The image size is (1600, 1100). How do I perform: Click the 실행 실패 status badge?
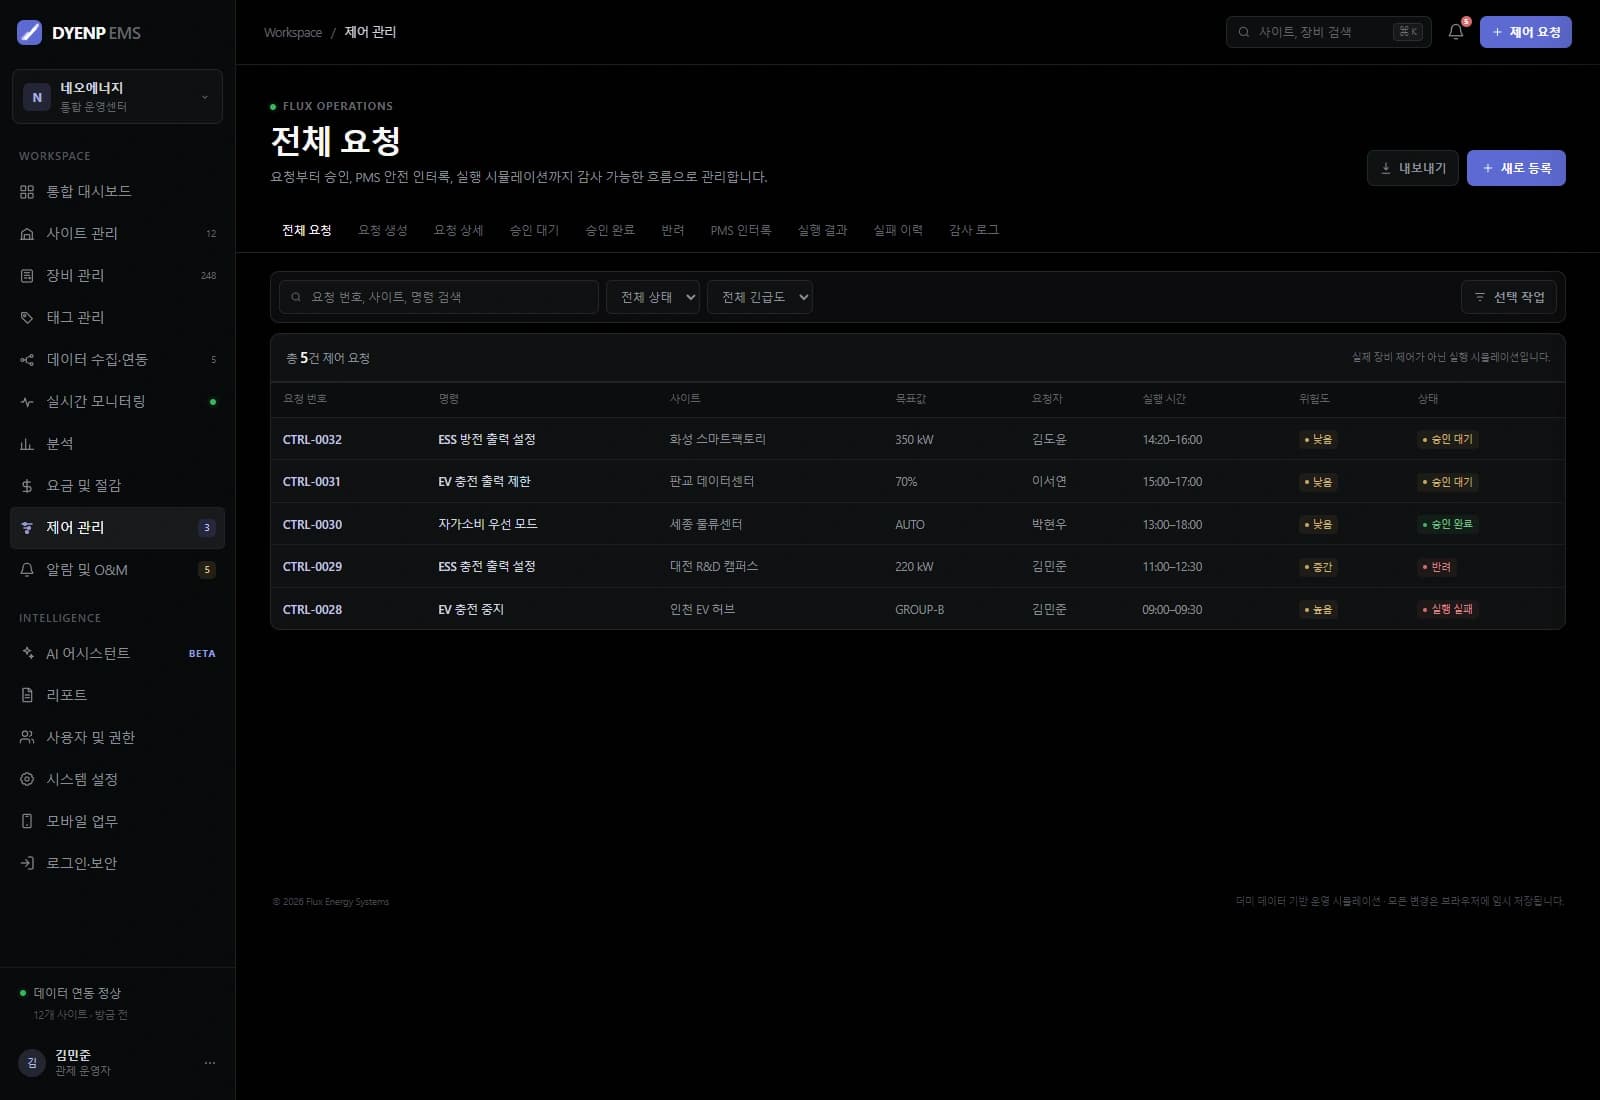[1447, 609]
